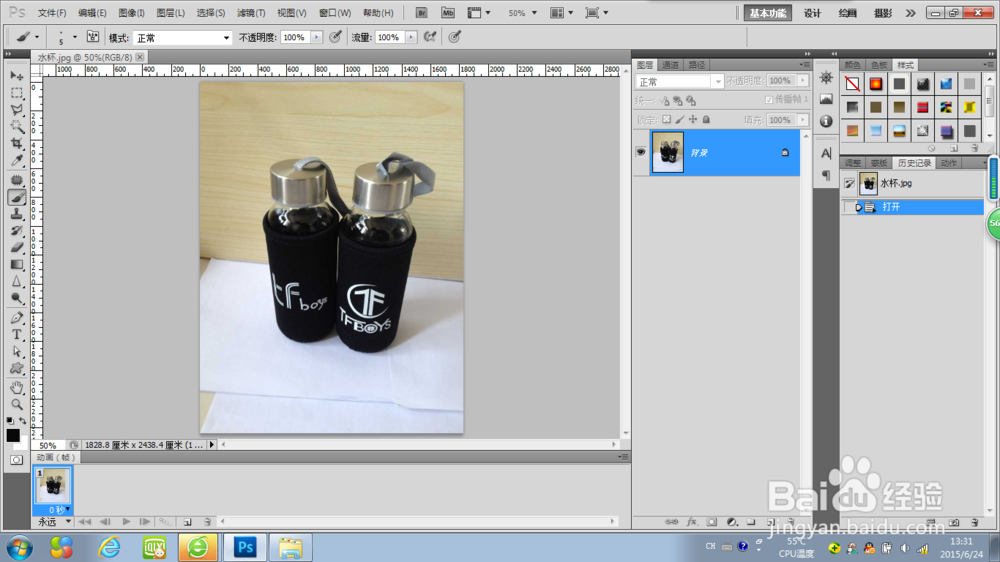Expand more workspaces chevron
The width and height of the screenshot is (1000, 562).
pyautogui.click(x=911, y=13)
